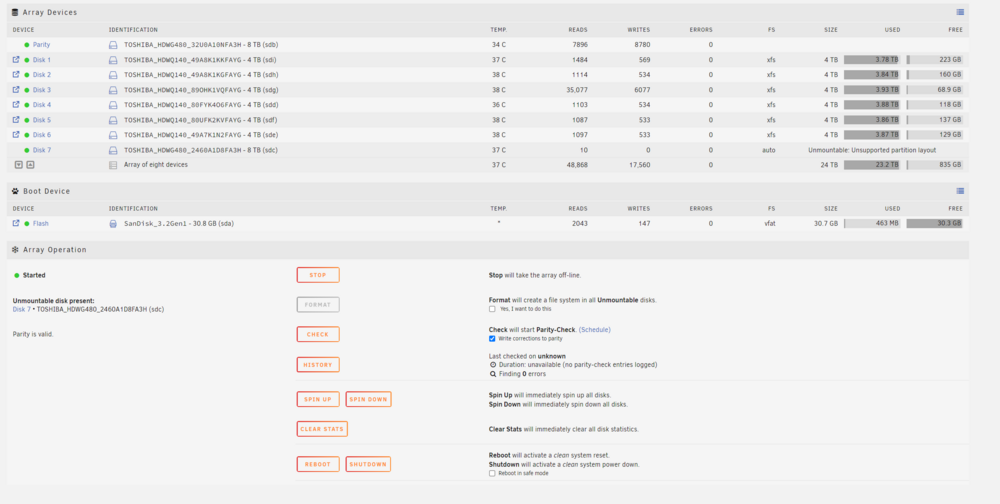Viewport: 1000px width, 504px height.
Task: Click the drive icon beside TOSHIBA_HDWQ140_80UFK2KVFAYG
Action: point(113,120)
